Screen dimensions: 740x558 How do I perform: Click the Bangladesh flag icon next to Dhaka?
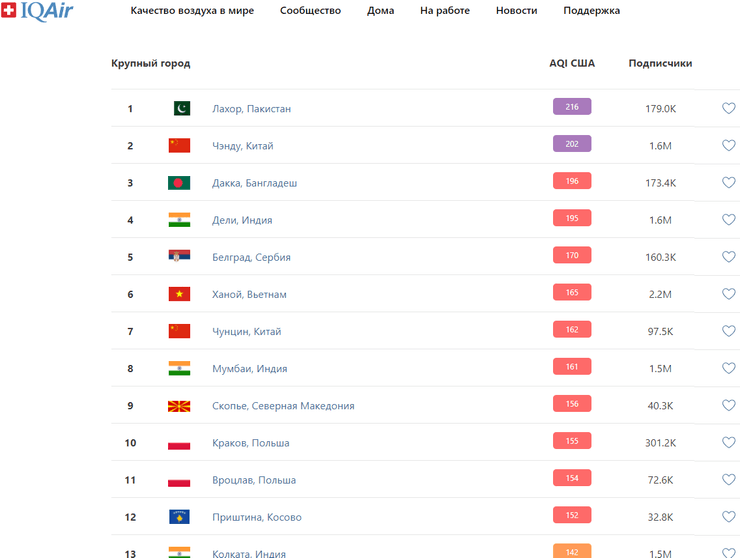coord(180,183)
